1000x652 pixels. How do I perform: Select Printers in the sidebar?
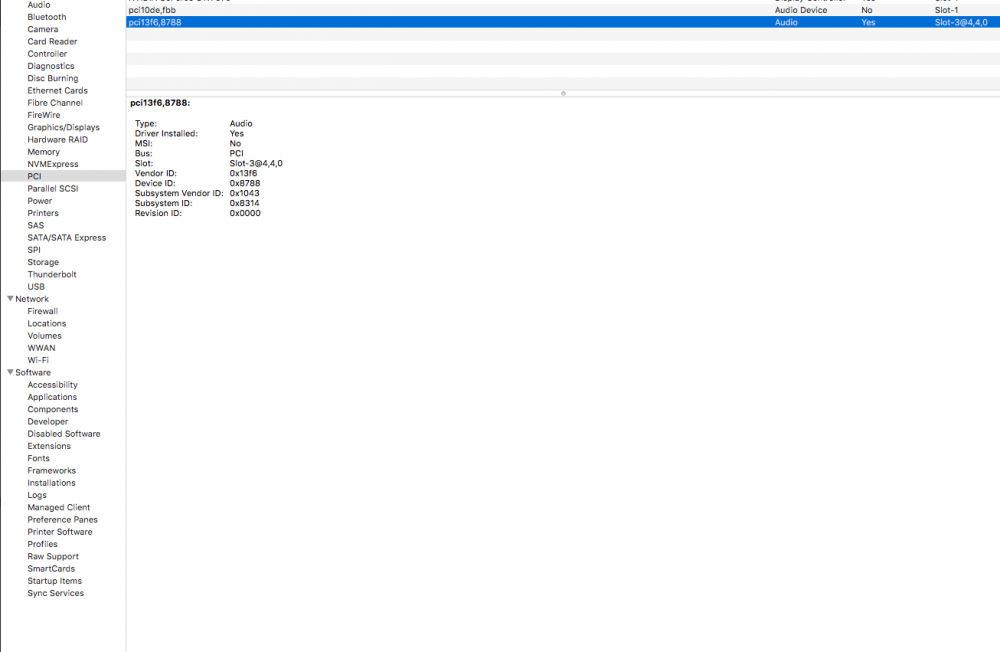[43, 213]
